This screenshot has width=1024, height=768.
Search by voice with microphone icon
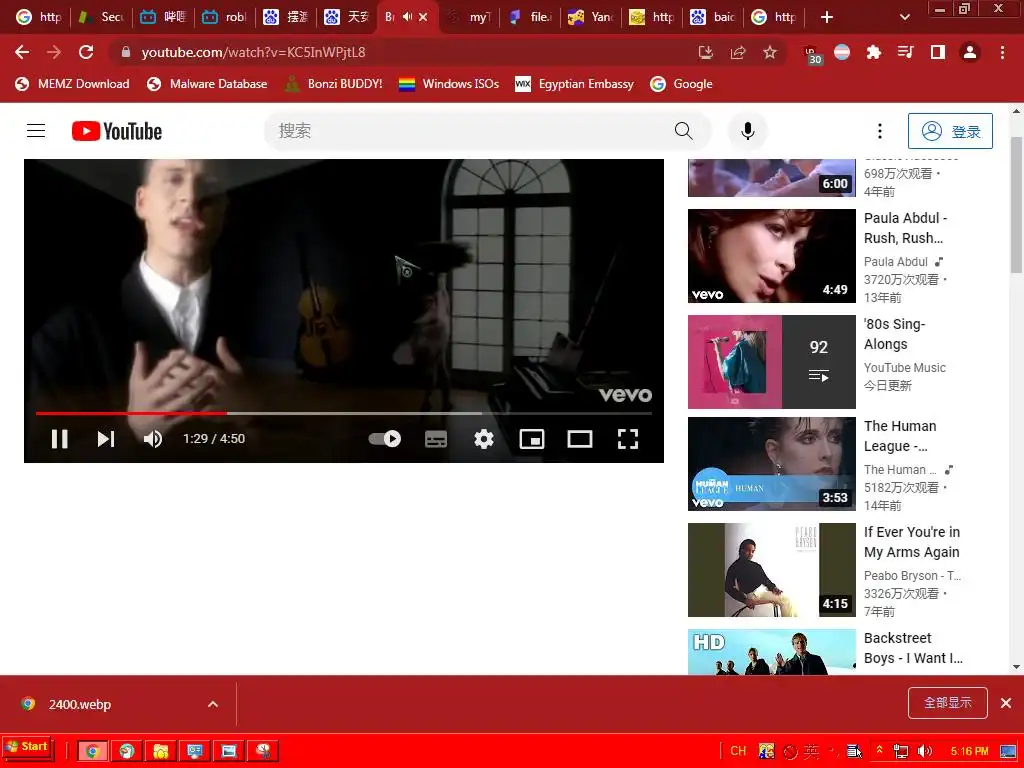(748, 131)
